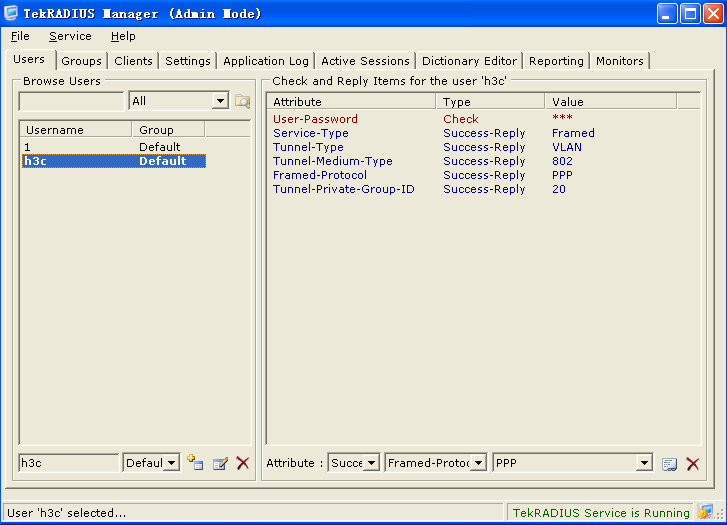Click the value 'VLAN'
Image resolution: width=727 pixels, height=525 pixels.
tap(567, 147)
